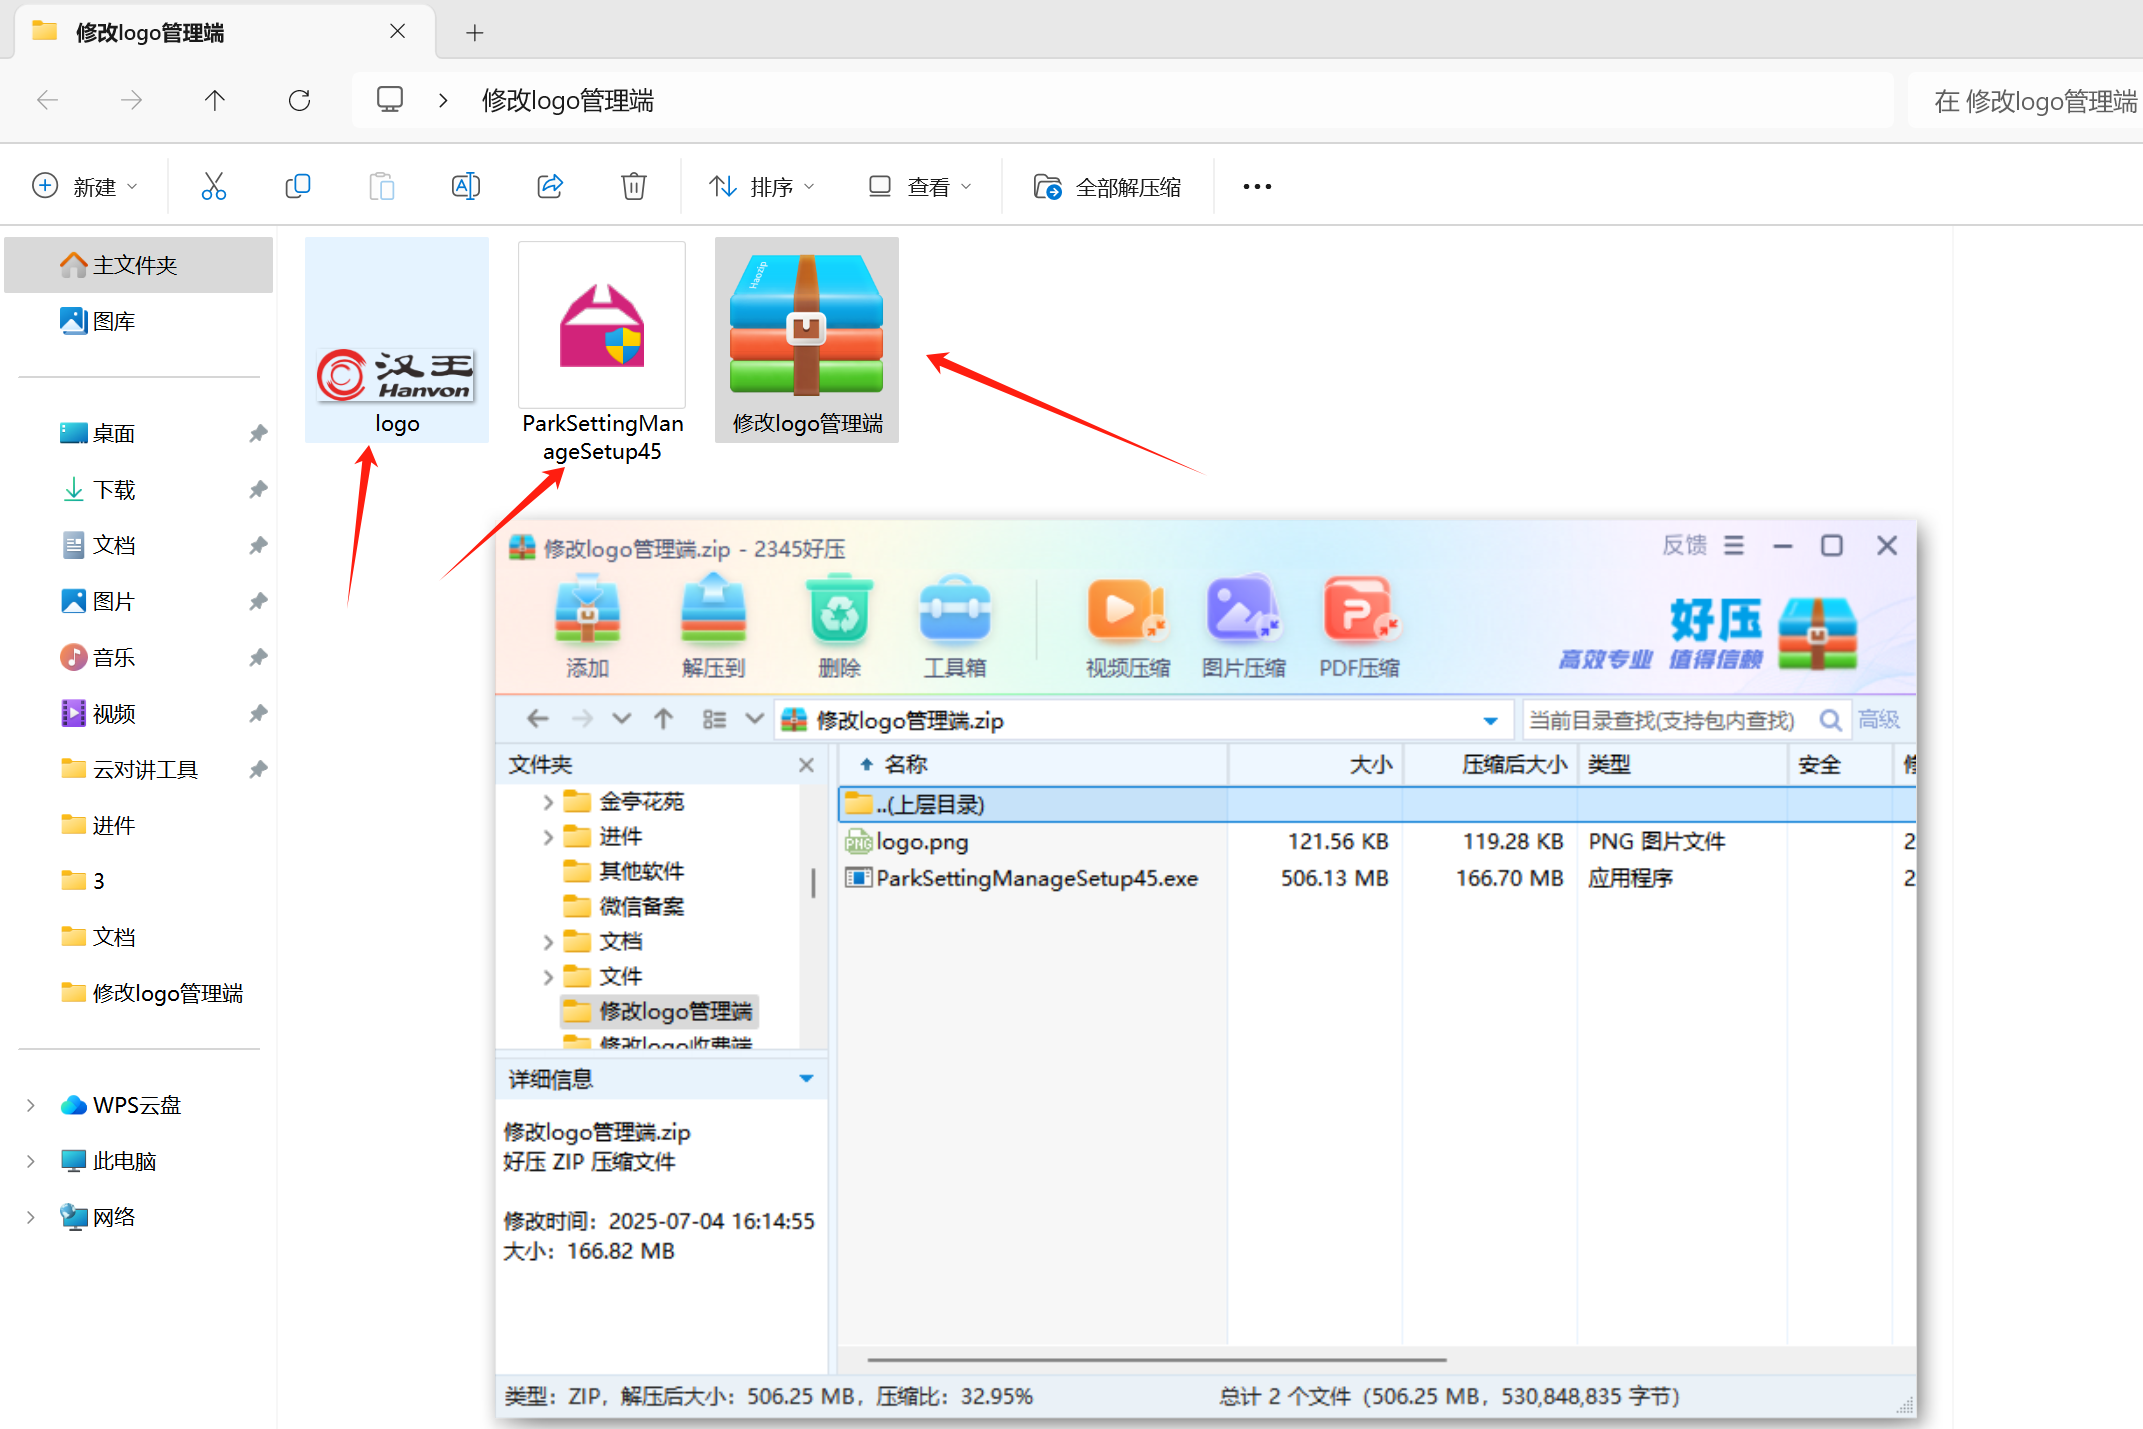Click the 添加 icon in 2345好压
Viewport: 2143px width, 1429px height.
pos(587,626)
